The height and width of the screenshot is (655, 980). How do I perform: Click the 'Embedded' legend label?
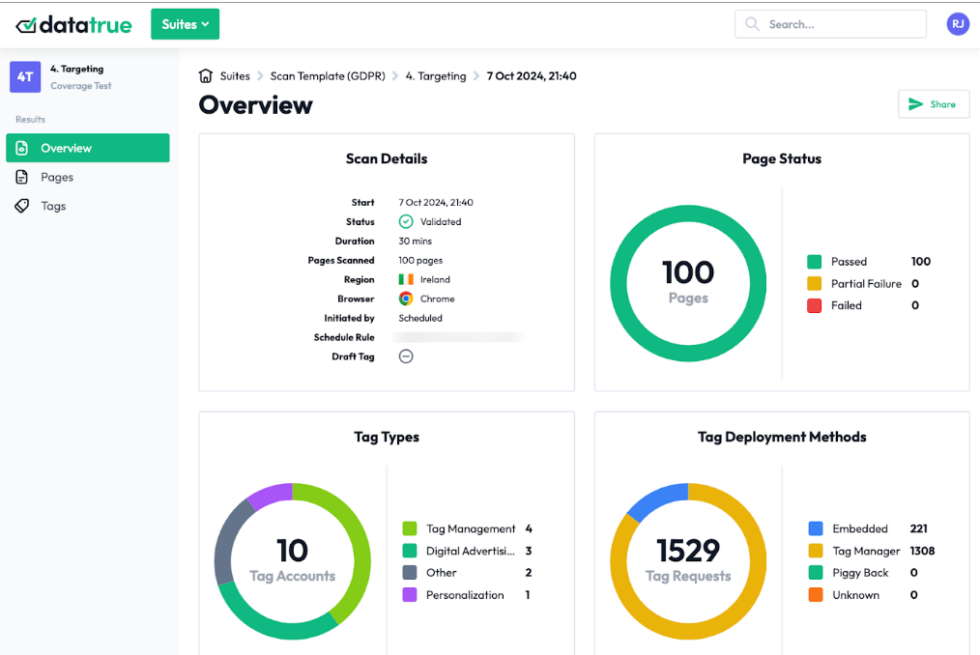[x=859, y=529]
